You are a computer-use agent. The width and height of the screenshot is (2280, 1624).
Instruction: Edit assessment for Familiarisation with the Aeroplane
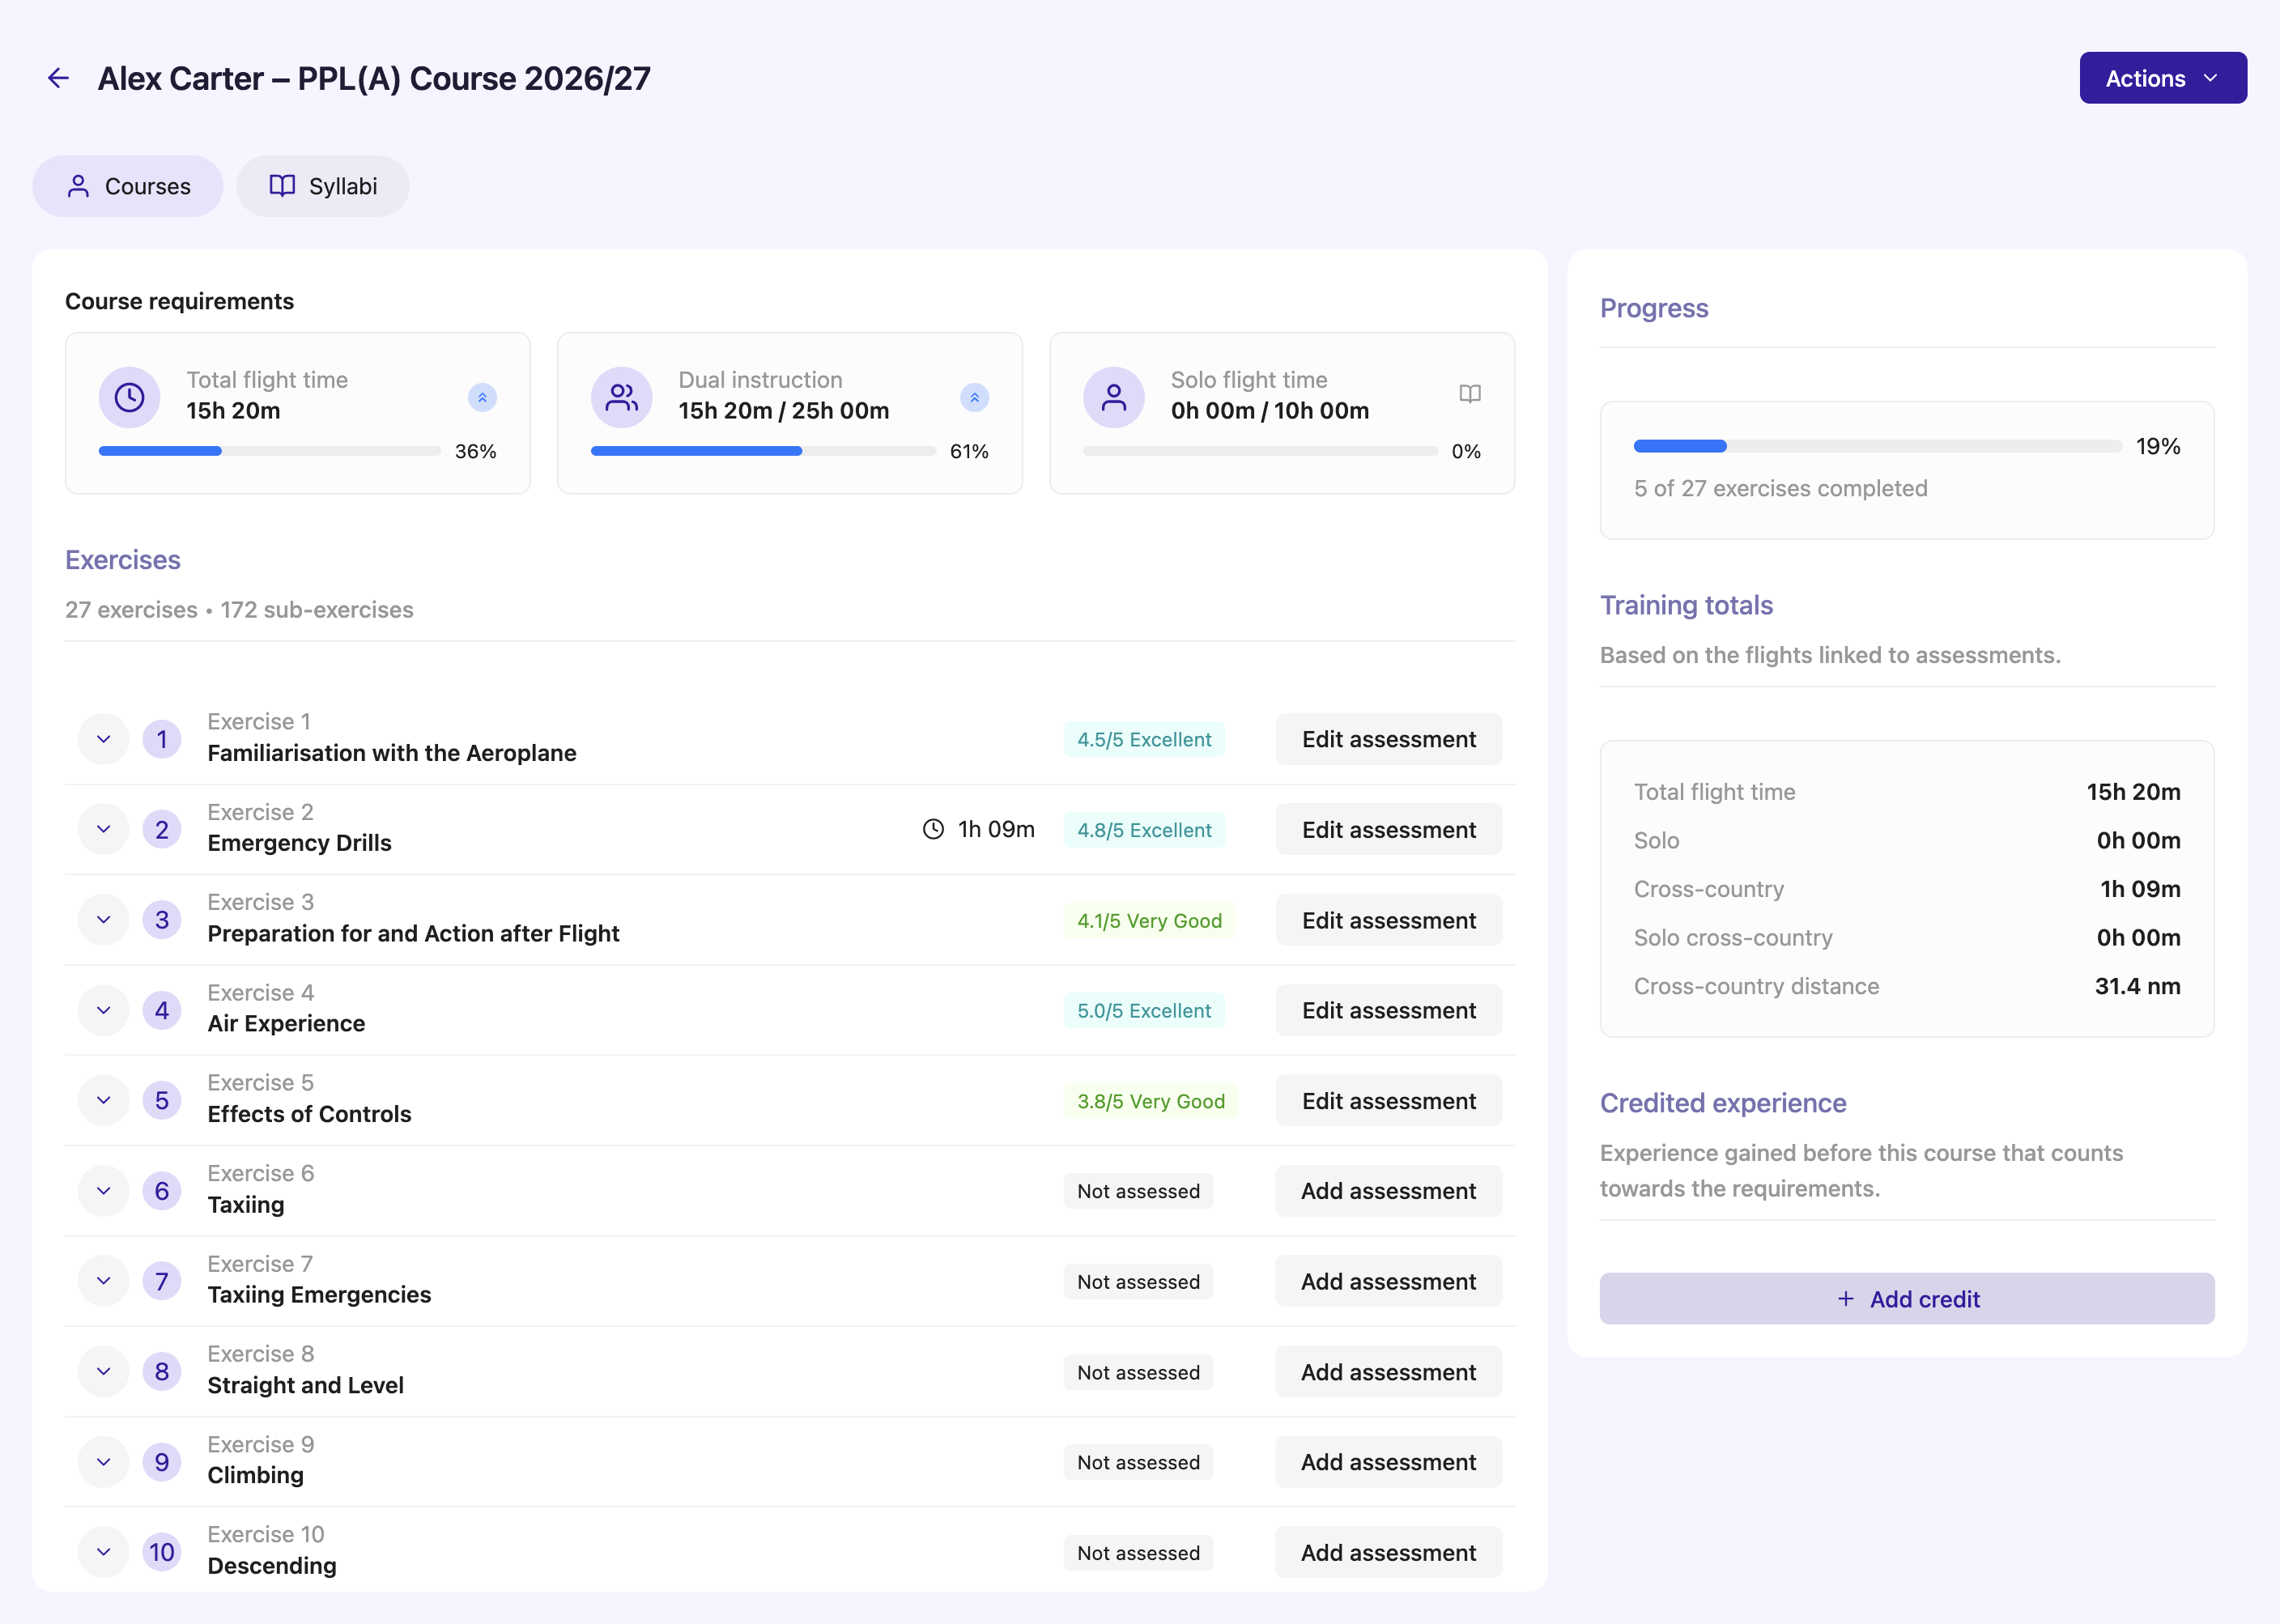1388,740
